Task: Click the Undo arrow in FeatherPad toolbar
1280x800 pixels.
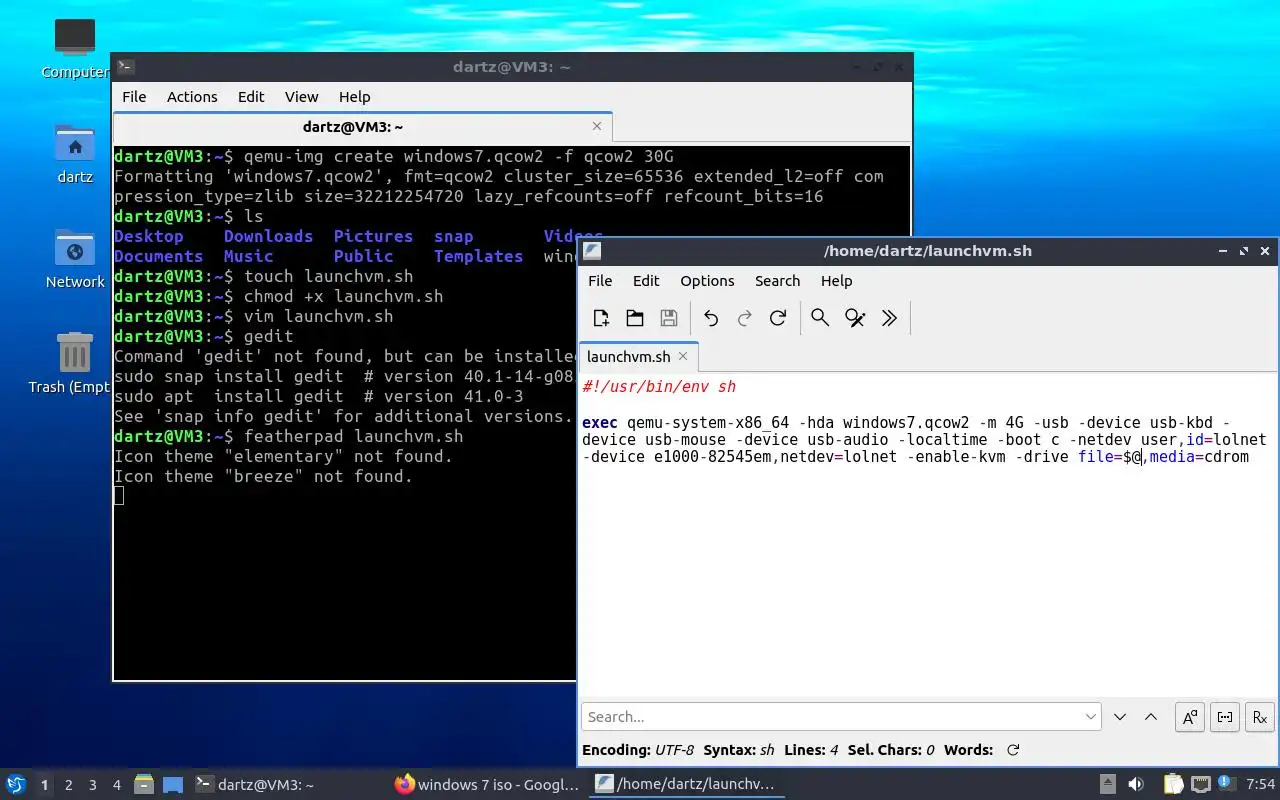Action: [x=711, y=318]
